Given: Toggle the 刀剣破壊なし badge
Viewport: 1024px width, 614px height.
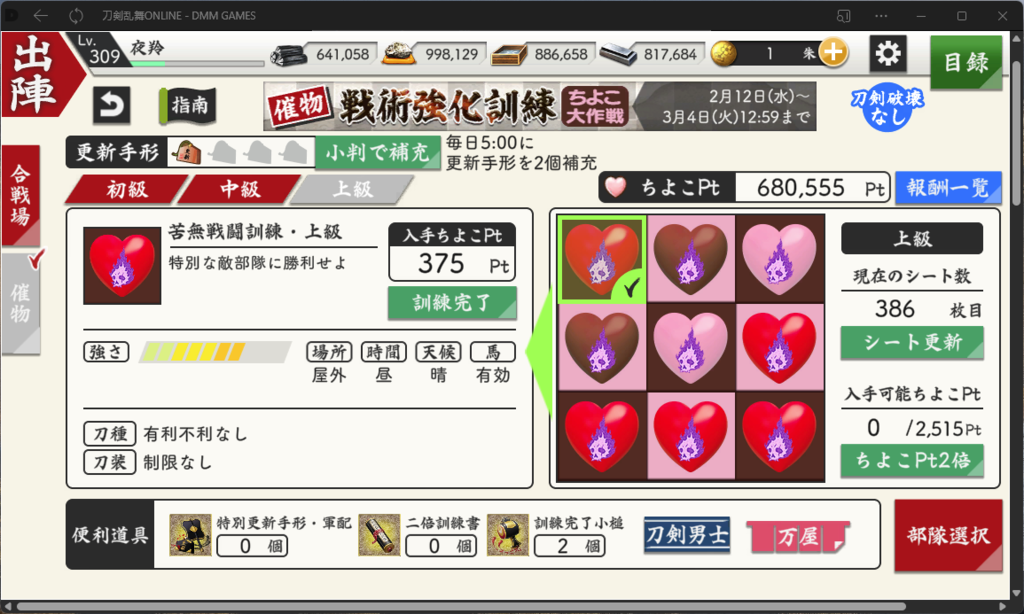Looking at the screenshot, I should [887, 107].
